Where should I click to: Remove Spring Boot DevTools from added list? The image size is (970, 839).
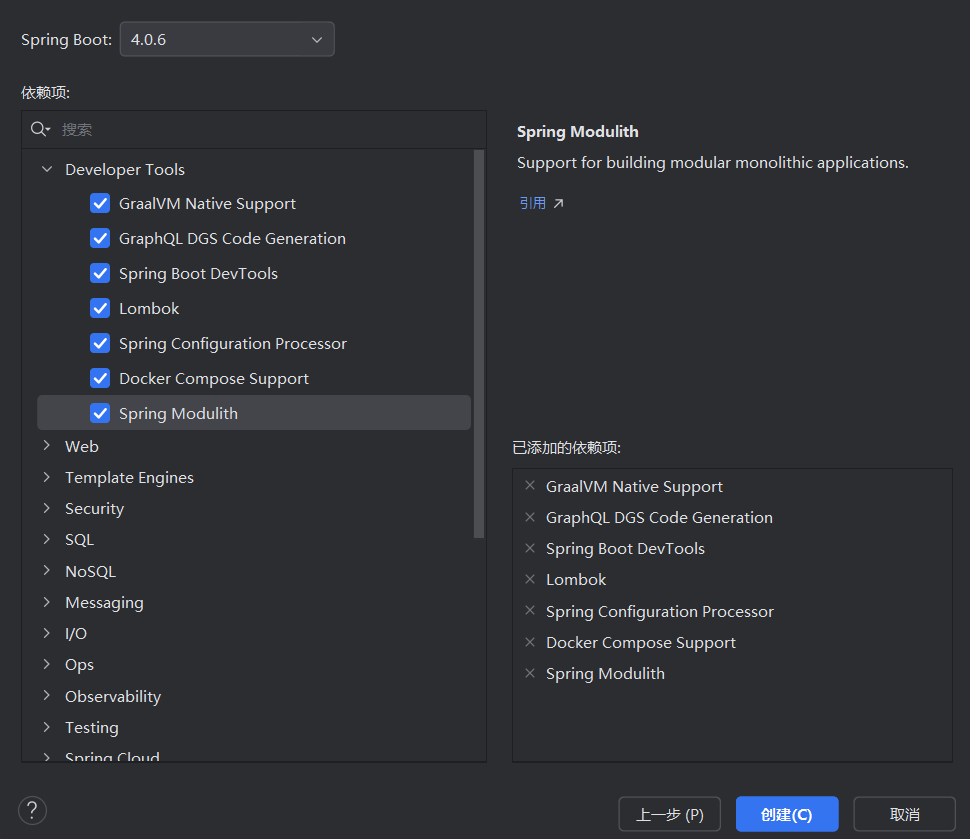click(x=530, y=548)
